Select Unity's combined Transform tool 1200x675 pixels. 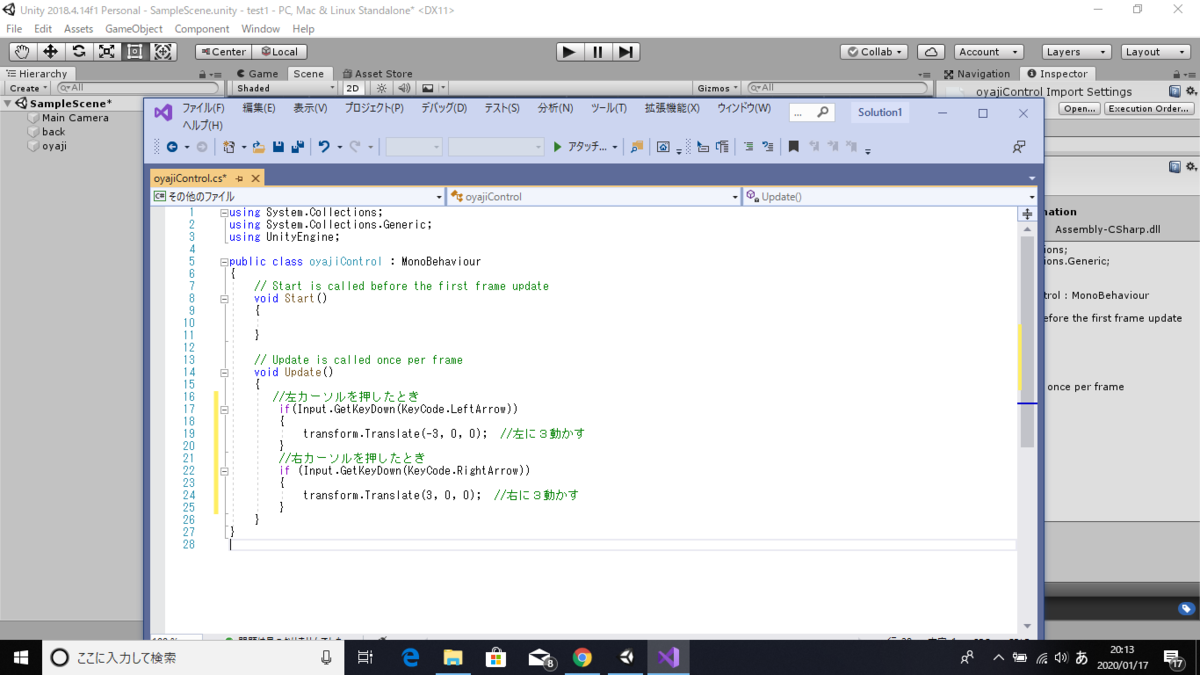[x=163, y=52]
